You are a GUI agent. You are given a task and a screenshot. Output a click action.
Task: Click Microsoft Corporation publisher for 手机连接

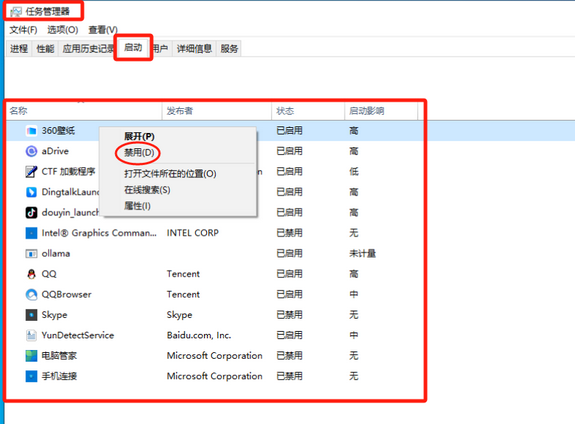click(x=215, y=376)
